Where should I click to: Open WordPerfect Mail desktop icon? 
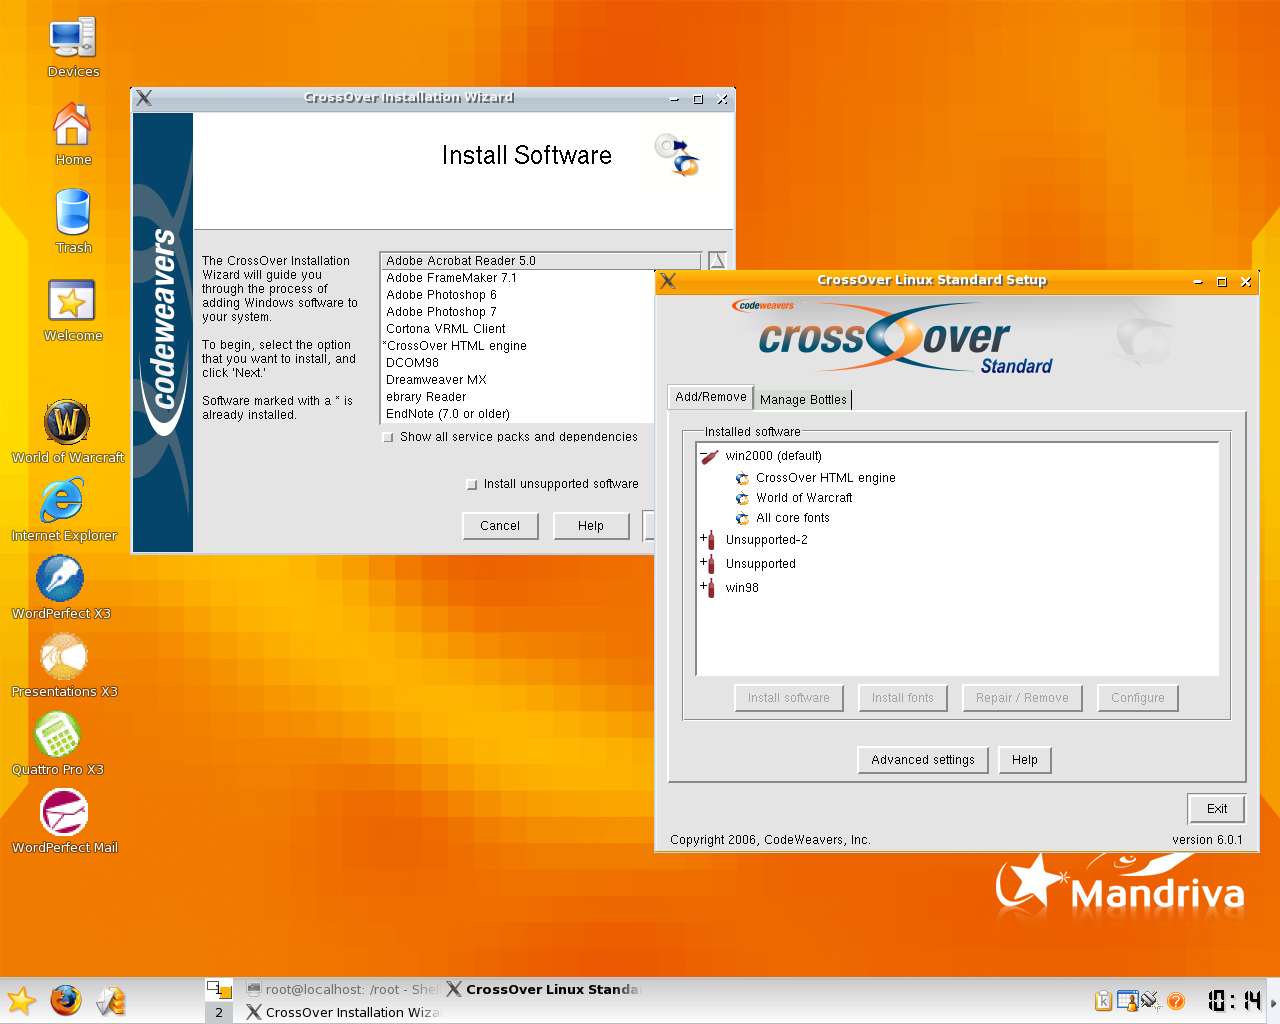pos(64,812)
